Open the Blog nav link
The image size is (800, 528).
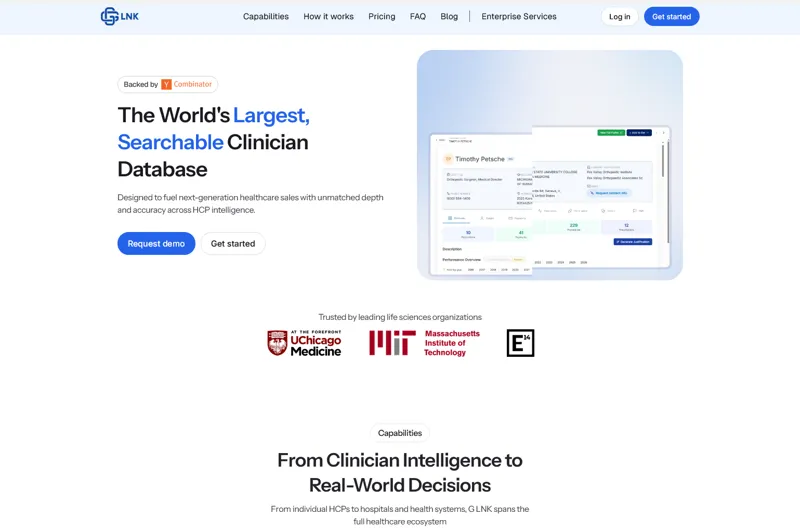point(449,16)
